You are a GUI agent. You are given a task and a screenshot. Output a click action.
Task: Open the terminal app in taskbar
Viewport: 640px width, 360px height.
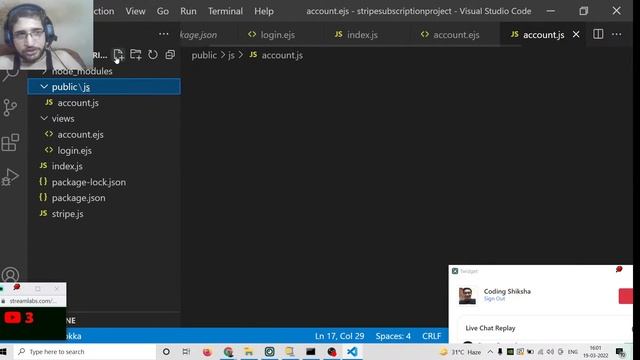click(x=311, y=351)
